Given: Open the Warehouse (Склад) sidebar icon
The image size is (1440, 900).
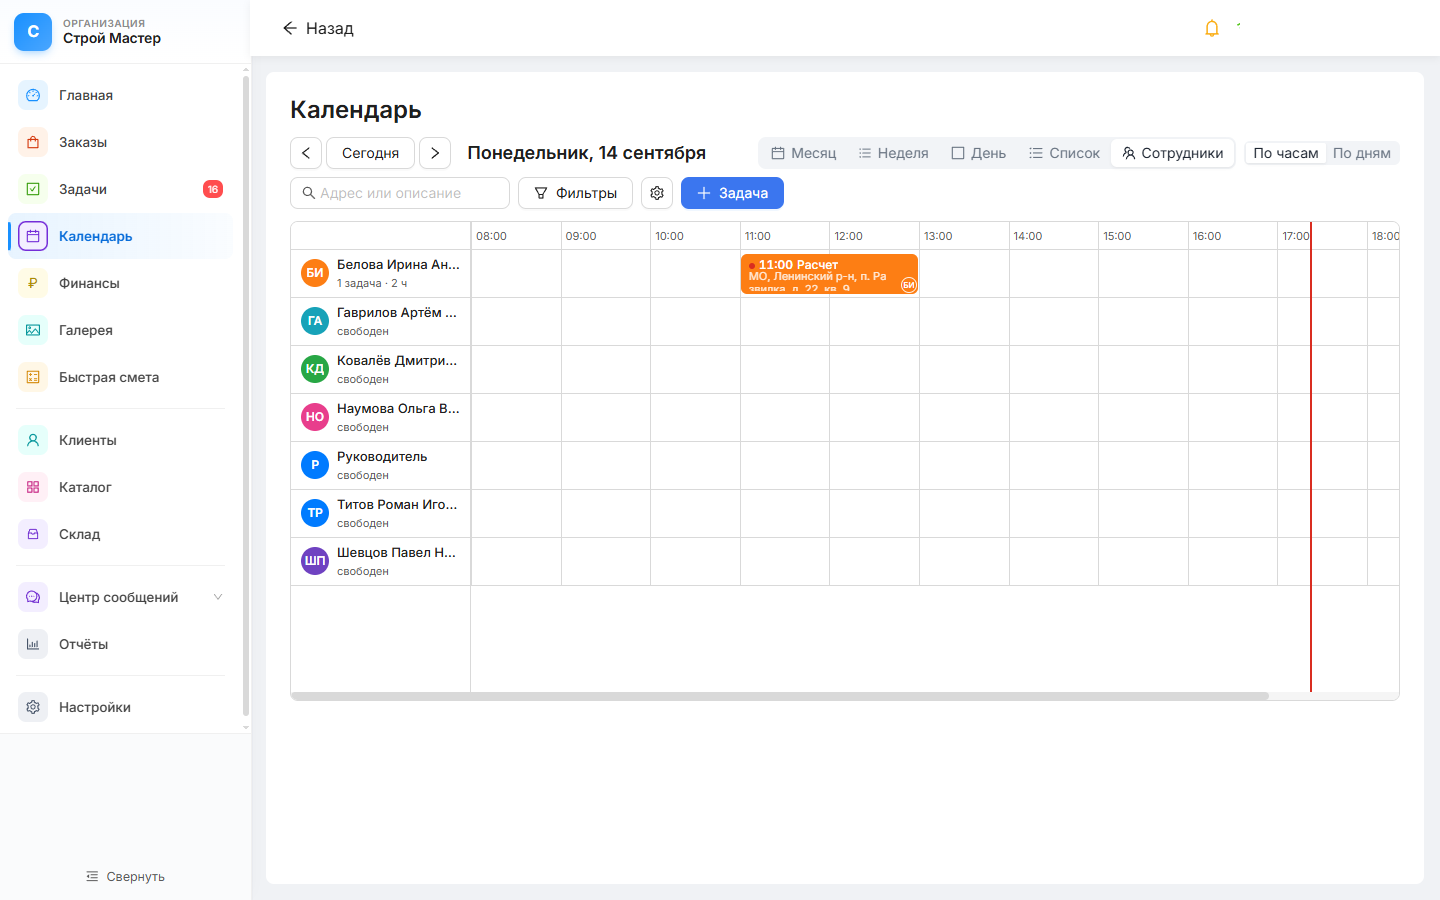Looking at the screenshot, I should pos(33,534).
